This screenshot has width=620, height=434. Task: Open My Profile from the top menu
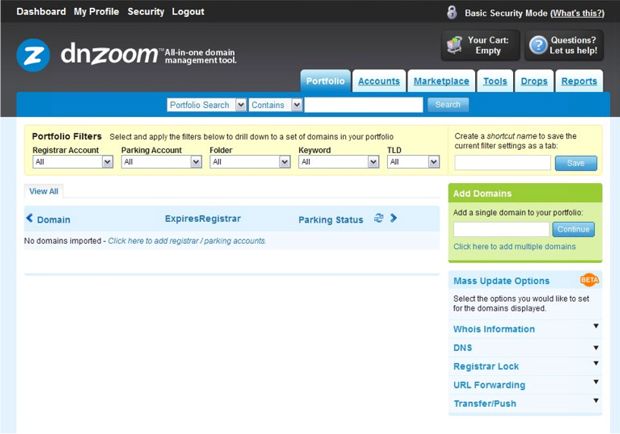click(x=96, y=11)
